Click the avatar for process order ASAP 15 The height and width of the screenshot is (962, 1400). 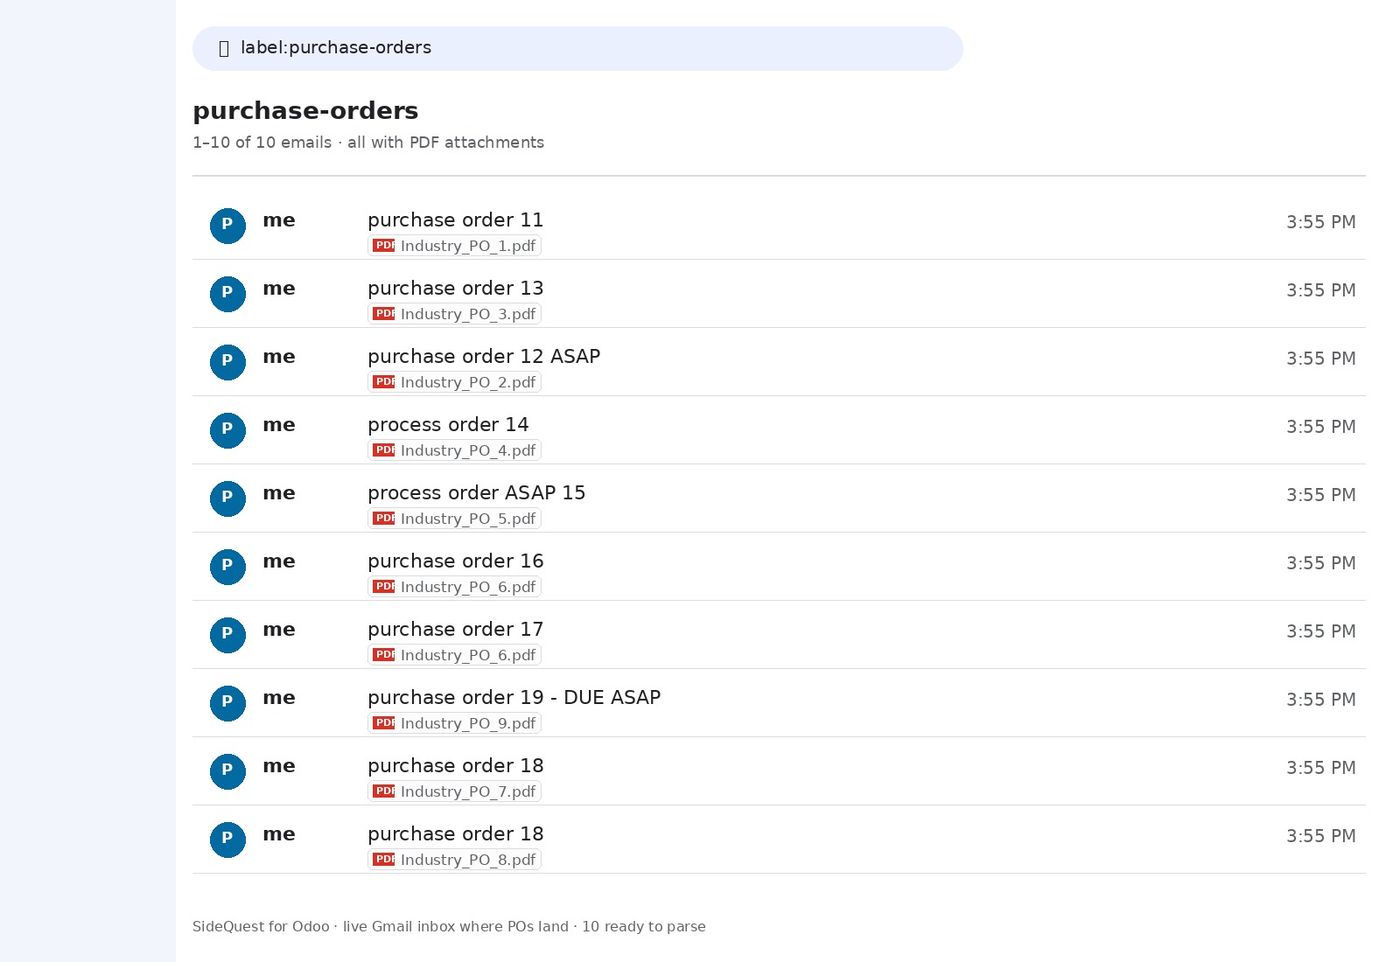(228, 498)
